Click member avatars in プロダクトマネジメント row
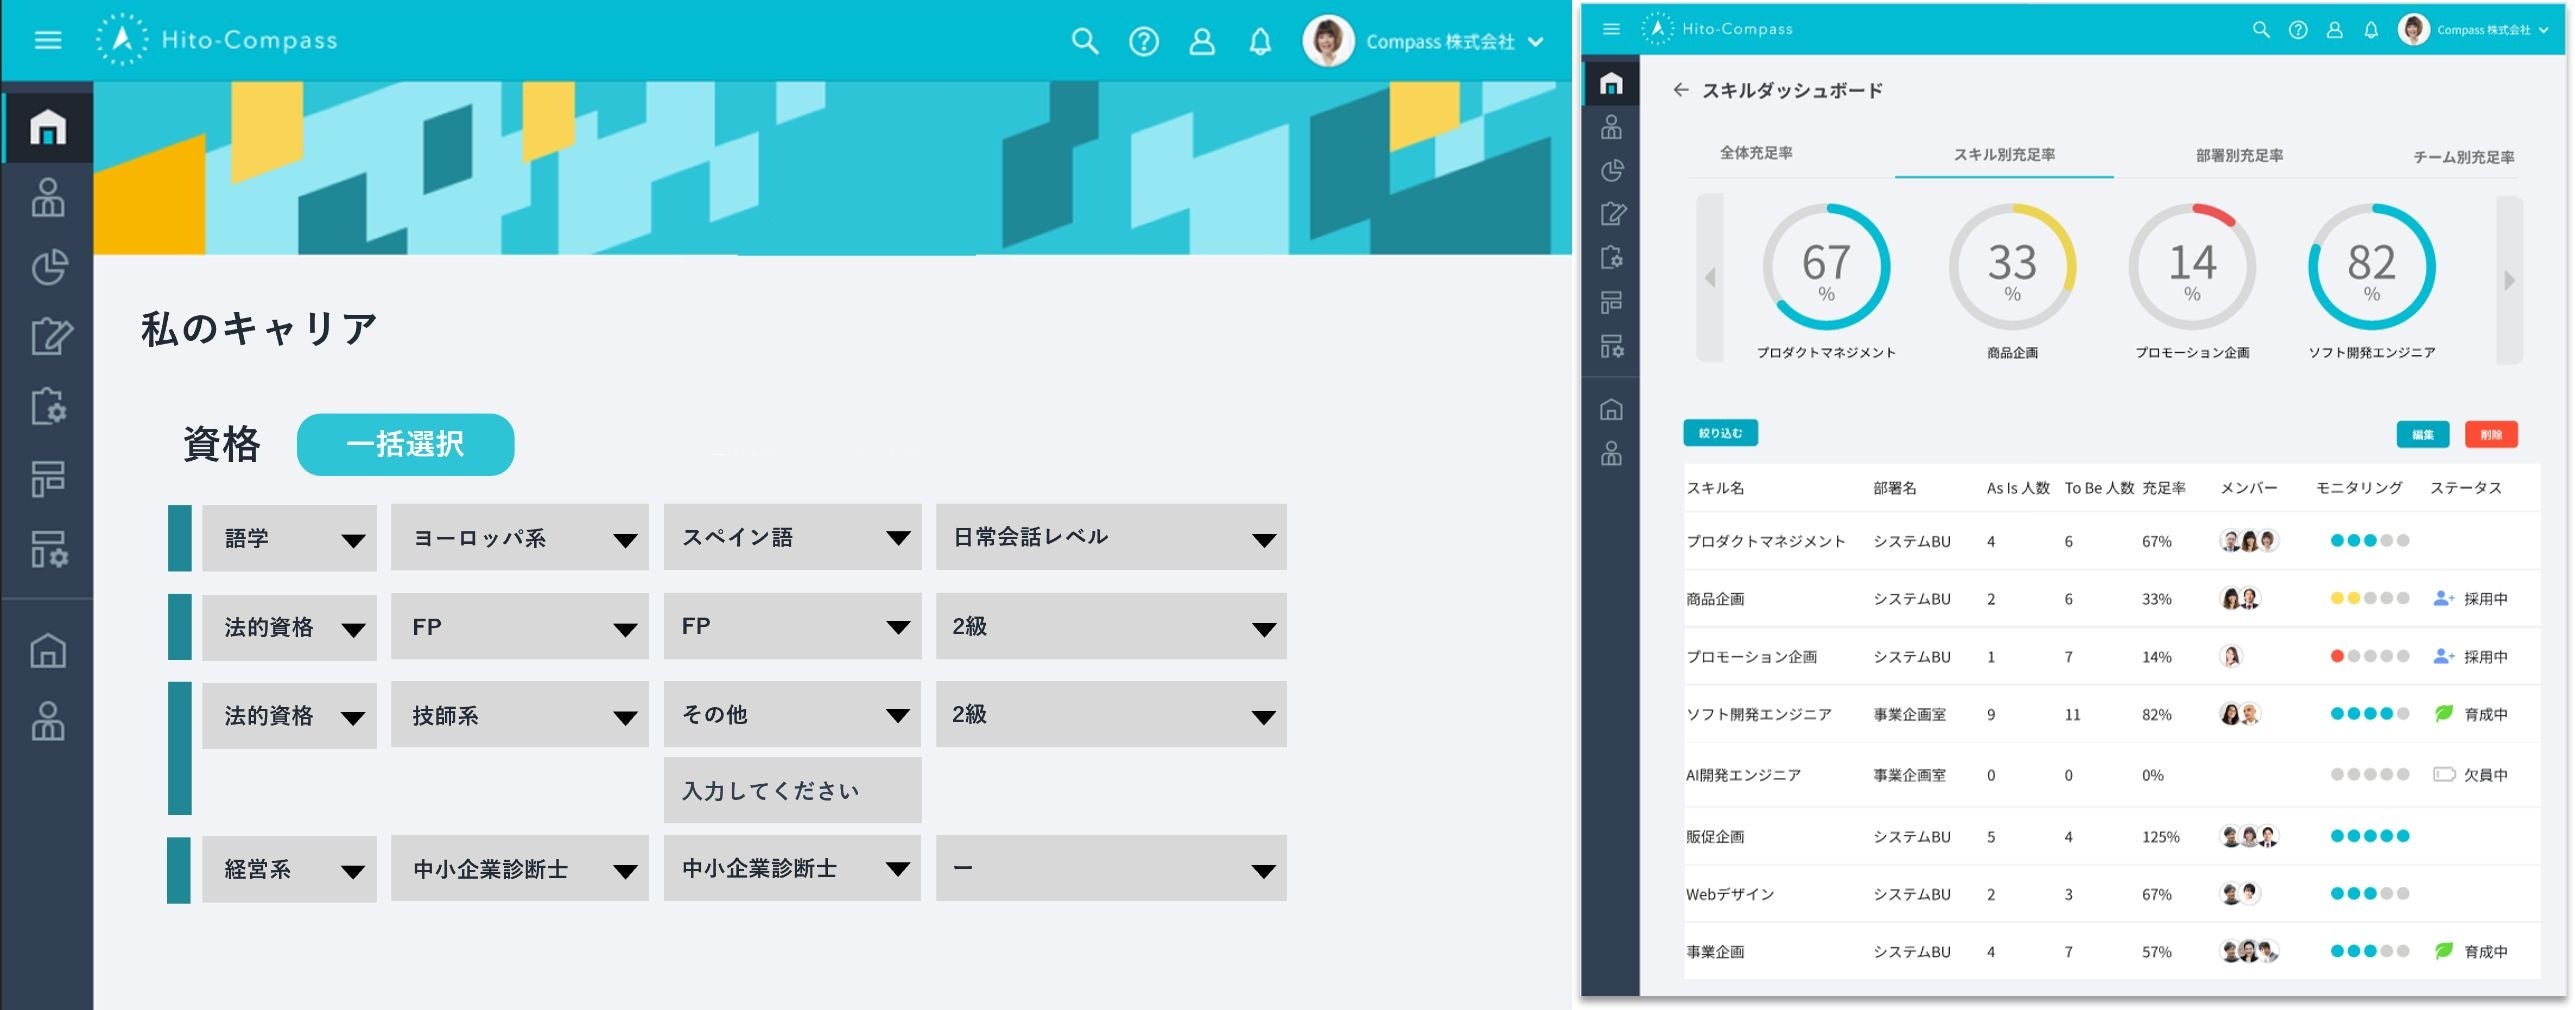This screenshot has height=1010, width=2575. coord(2248,541)
